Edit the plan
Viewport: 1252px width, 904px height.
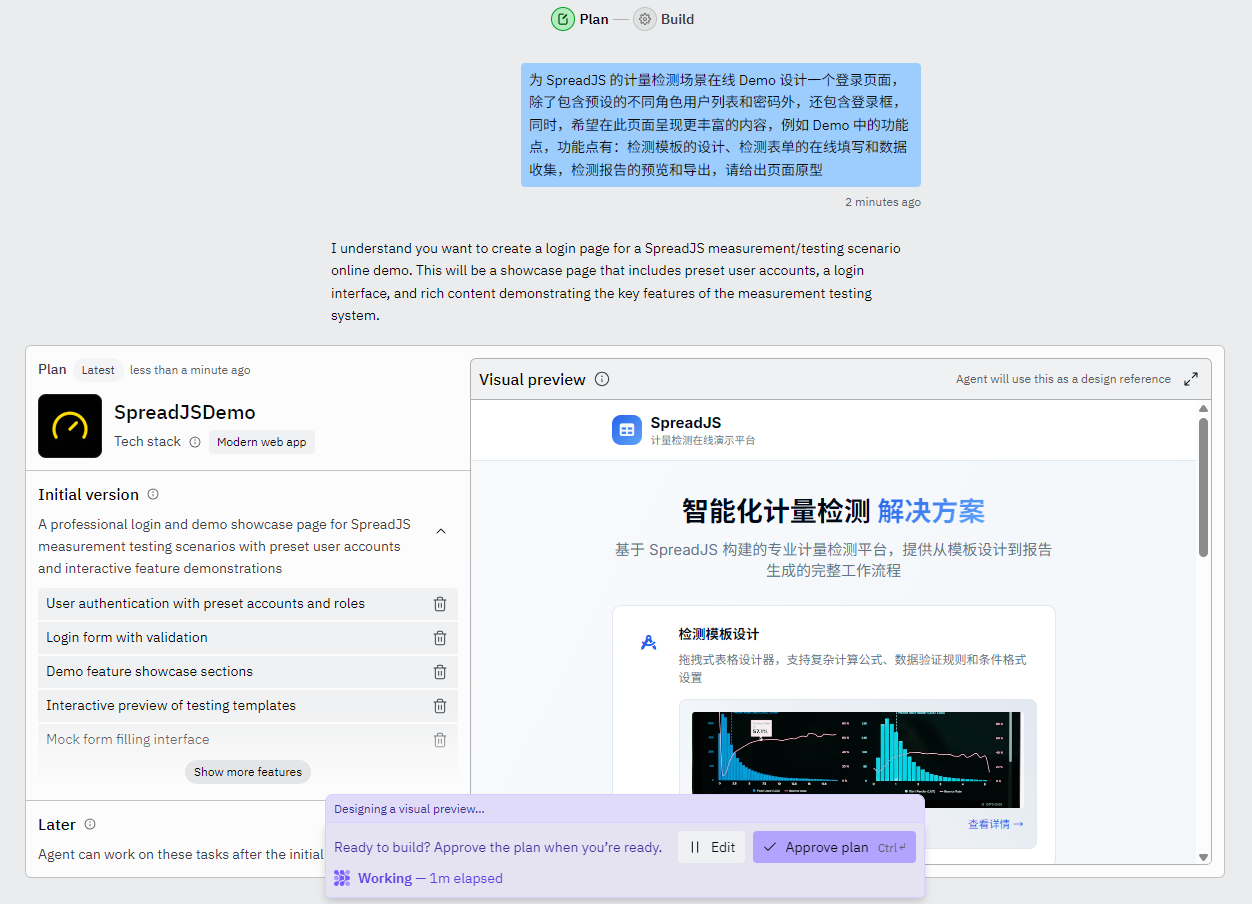tap(712, 847)
